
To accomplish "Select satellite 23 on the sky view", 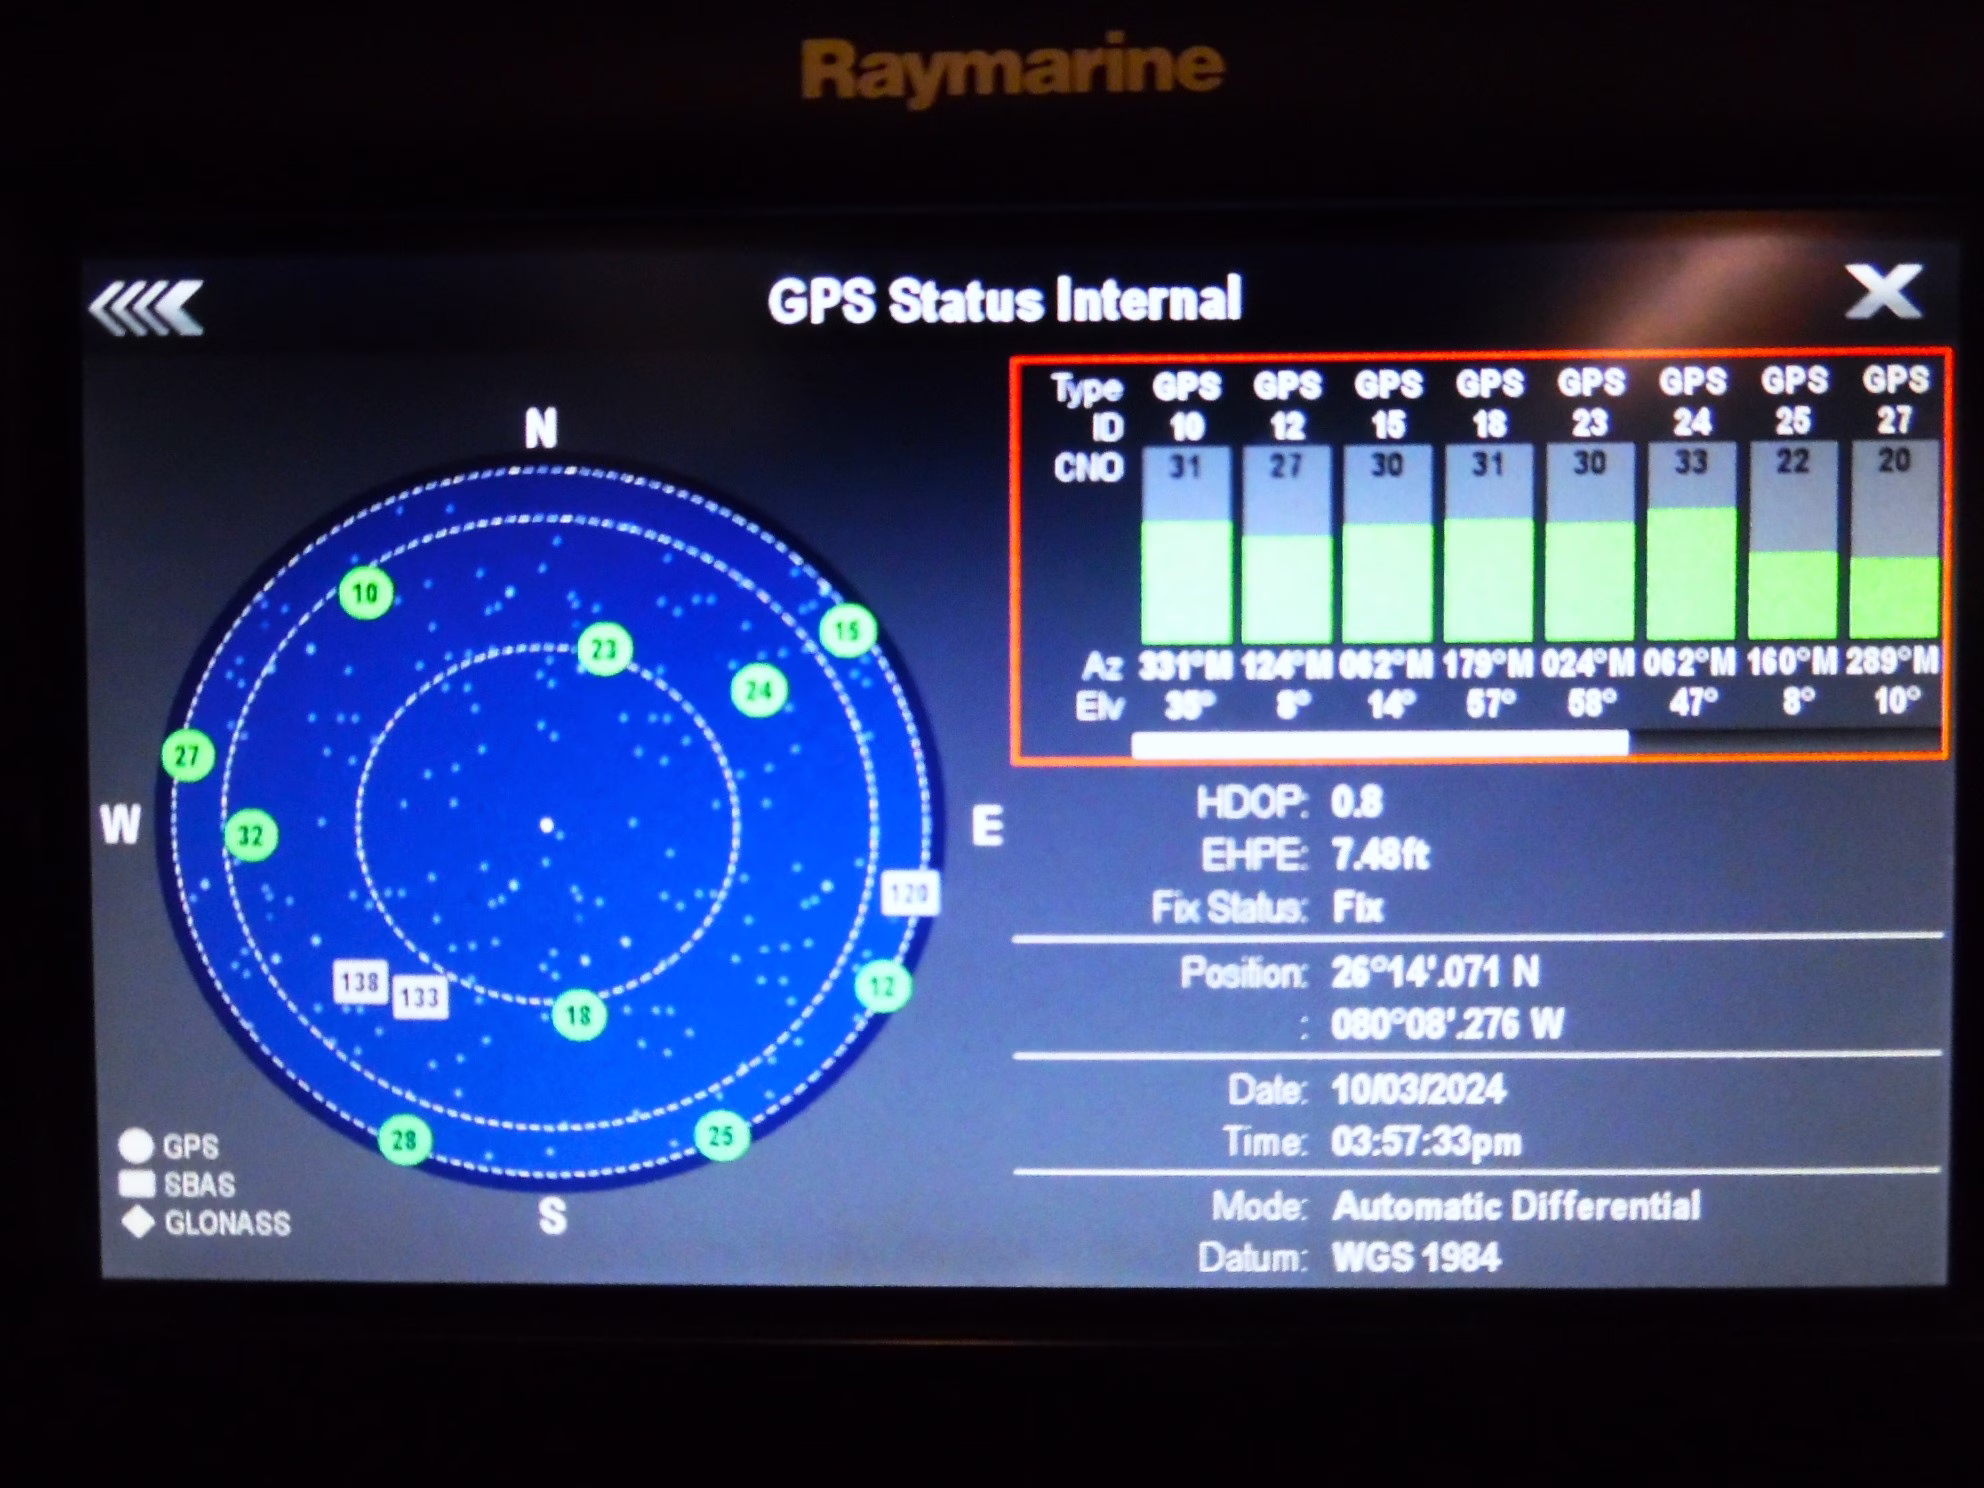I will pyautogui.click(x=605, y=650).
